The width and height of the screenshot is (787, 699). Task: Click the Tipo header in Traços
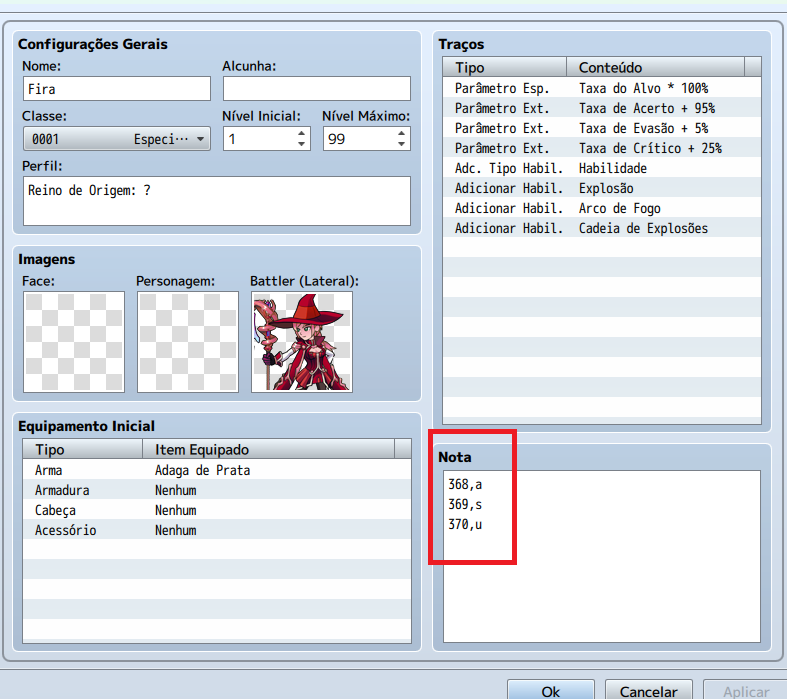pos(504,67)
